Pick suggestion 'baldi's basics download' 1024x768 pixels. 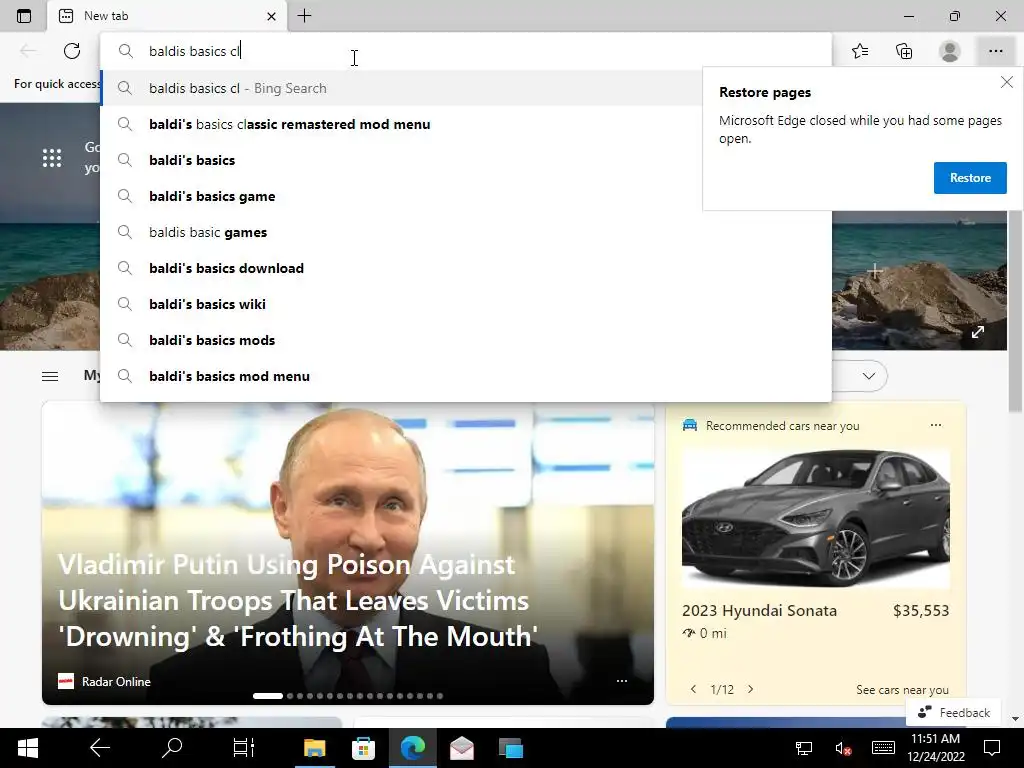click(x=466, y=268)
